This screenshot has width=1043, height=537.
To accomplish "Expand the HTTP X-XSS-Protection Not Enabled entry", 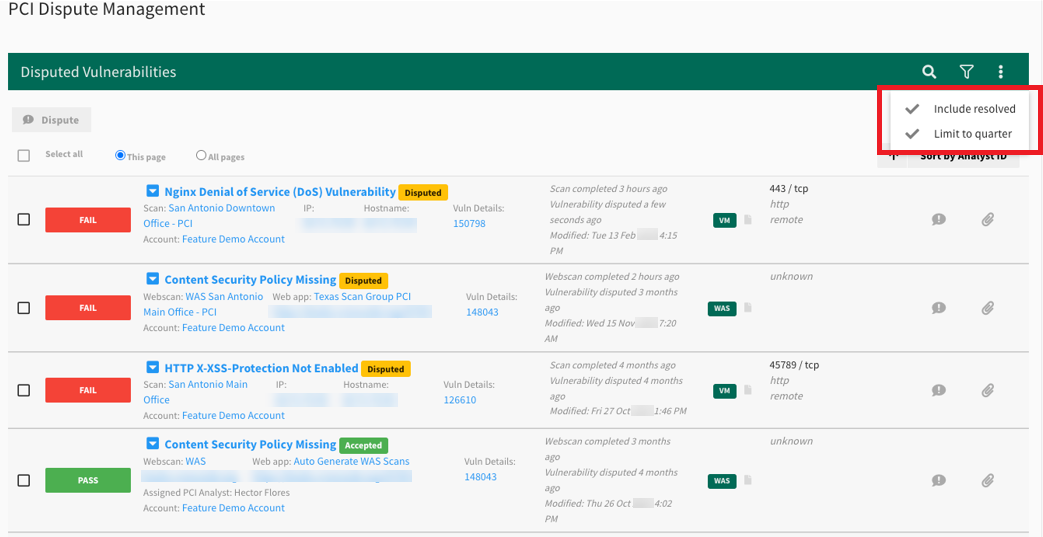I will click(x=152, y=368).
